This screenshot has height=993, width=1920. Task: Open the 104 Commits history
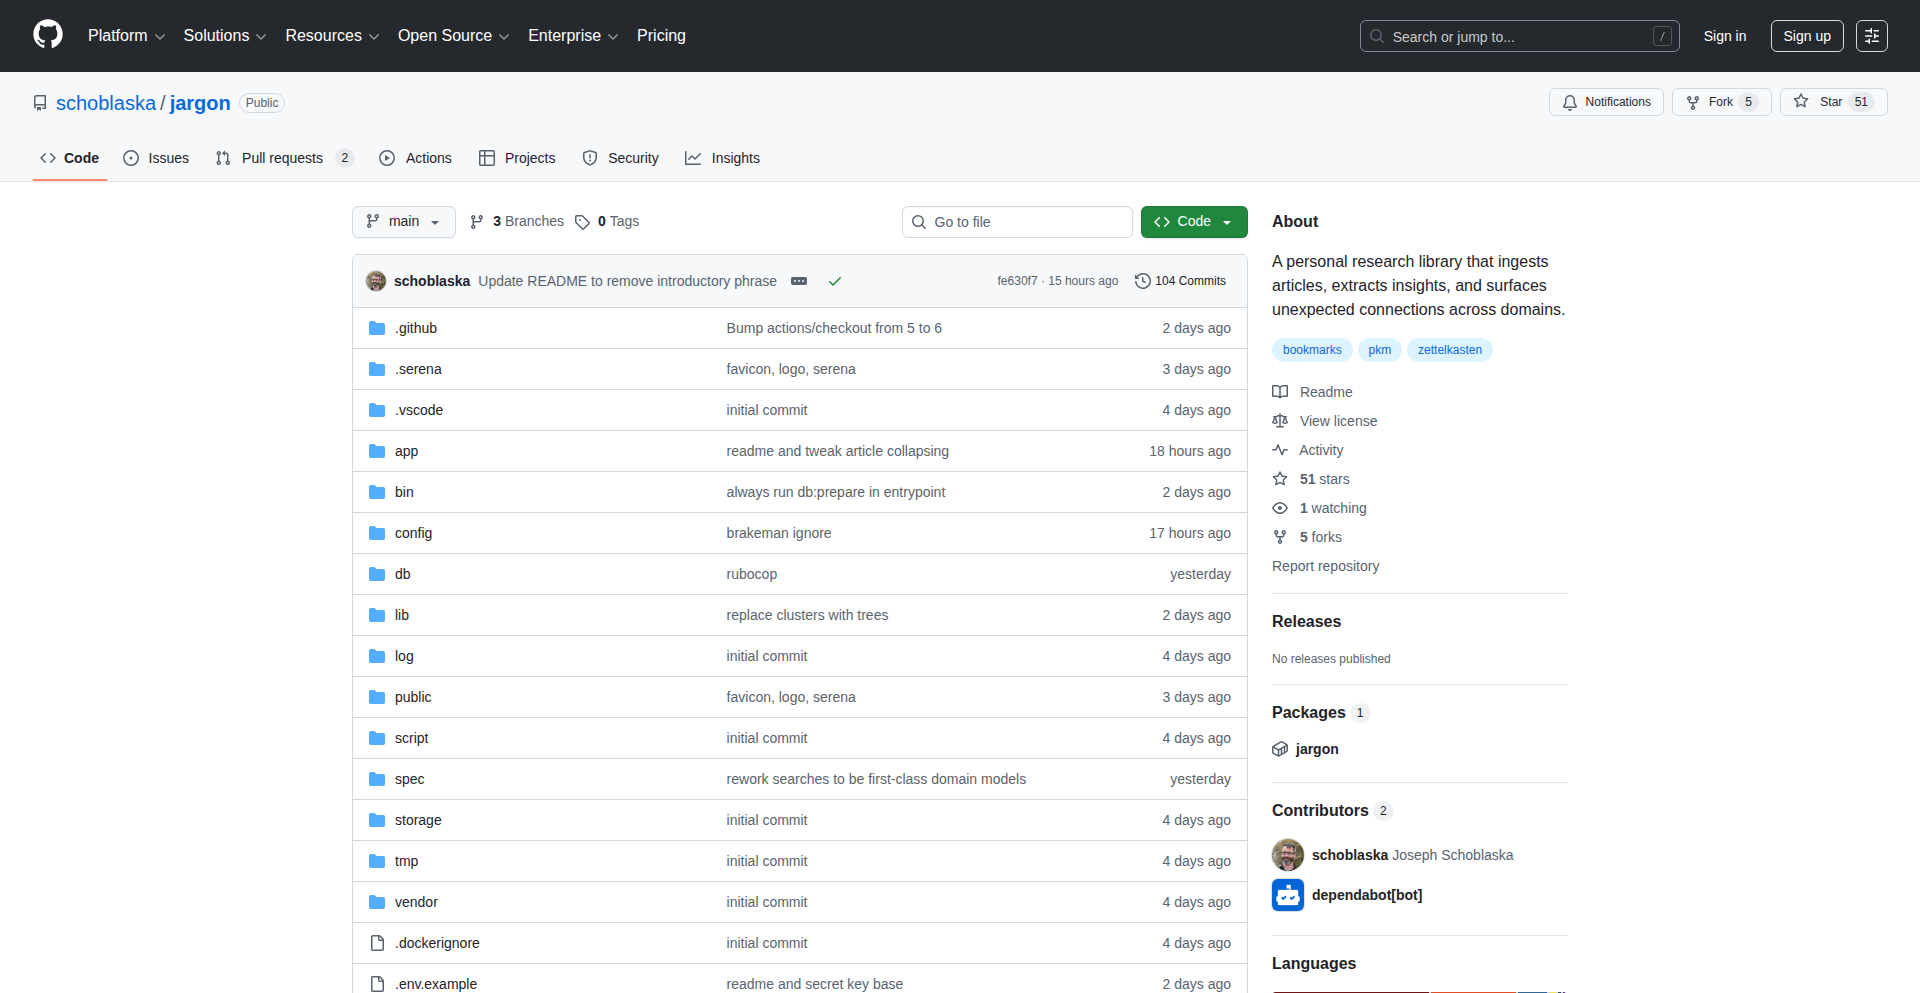[x=1180, y=281]
